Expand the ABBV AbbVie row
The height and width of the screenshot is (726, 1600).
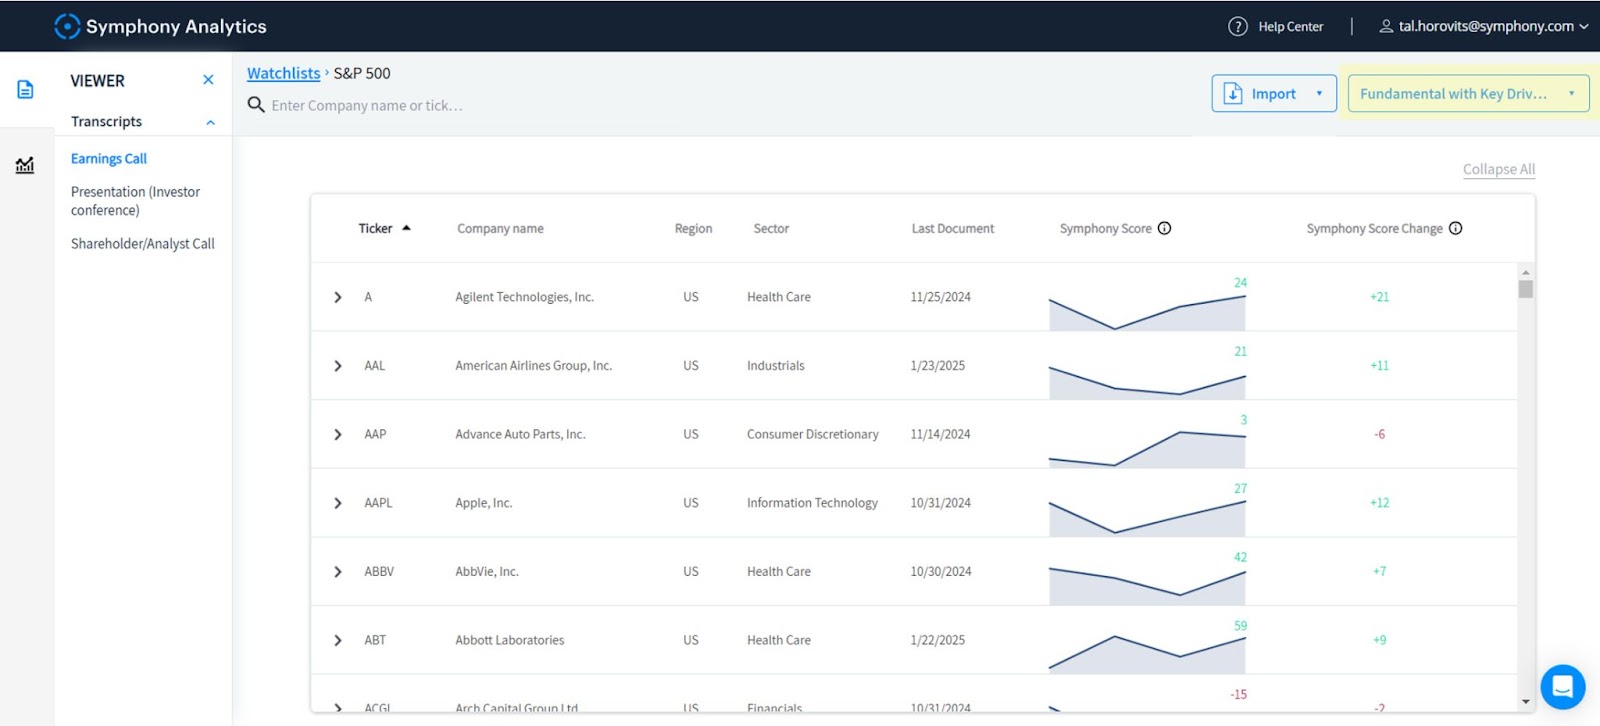point(338,573)
